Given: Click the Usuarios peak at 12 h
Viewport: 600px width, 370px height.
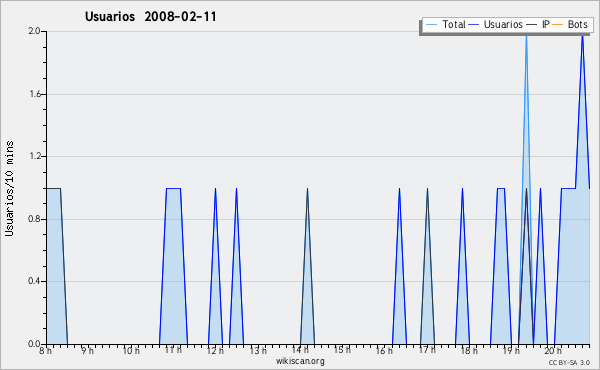Looking at the screenshot, I should coord(215,189).
